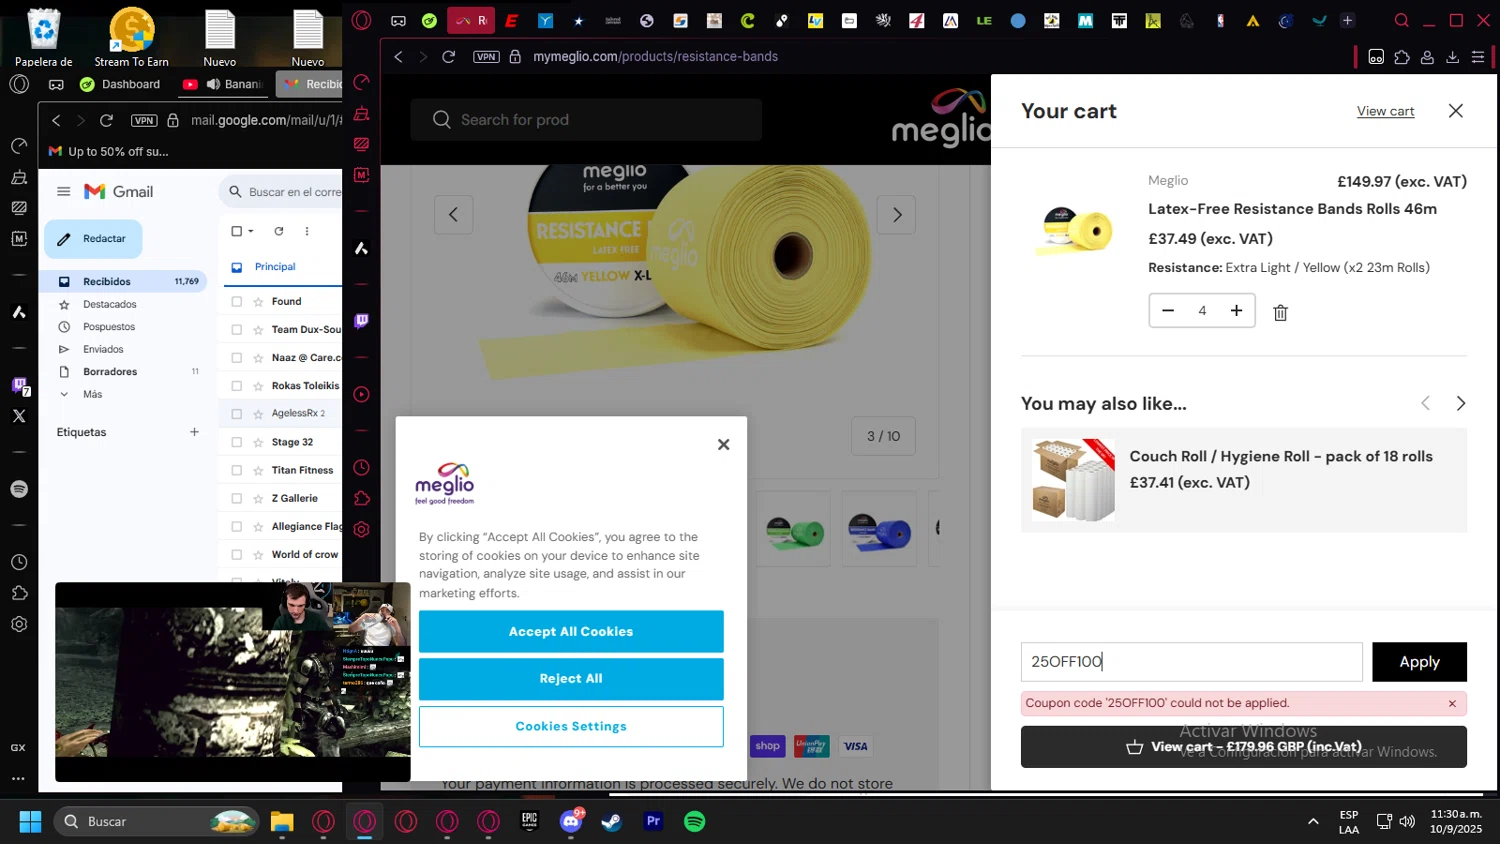
Task: Go back in the Meglio browser window
Action: pyautogui.click(x=398, y=57)
